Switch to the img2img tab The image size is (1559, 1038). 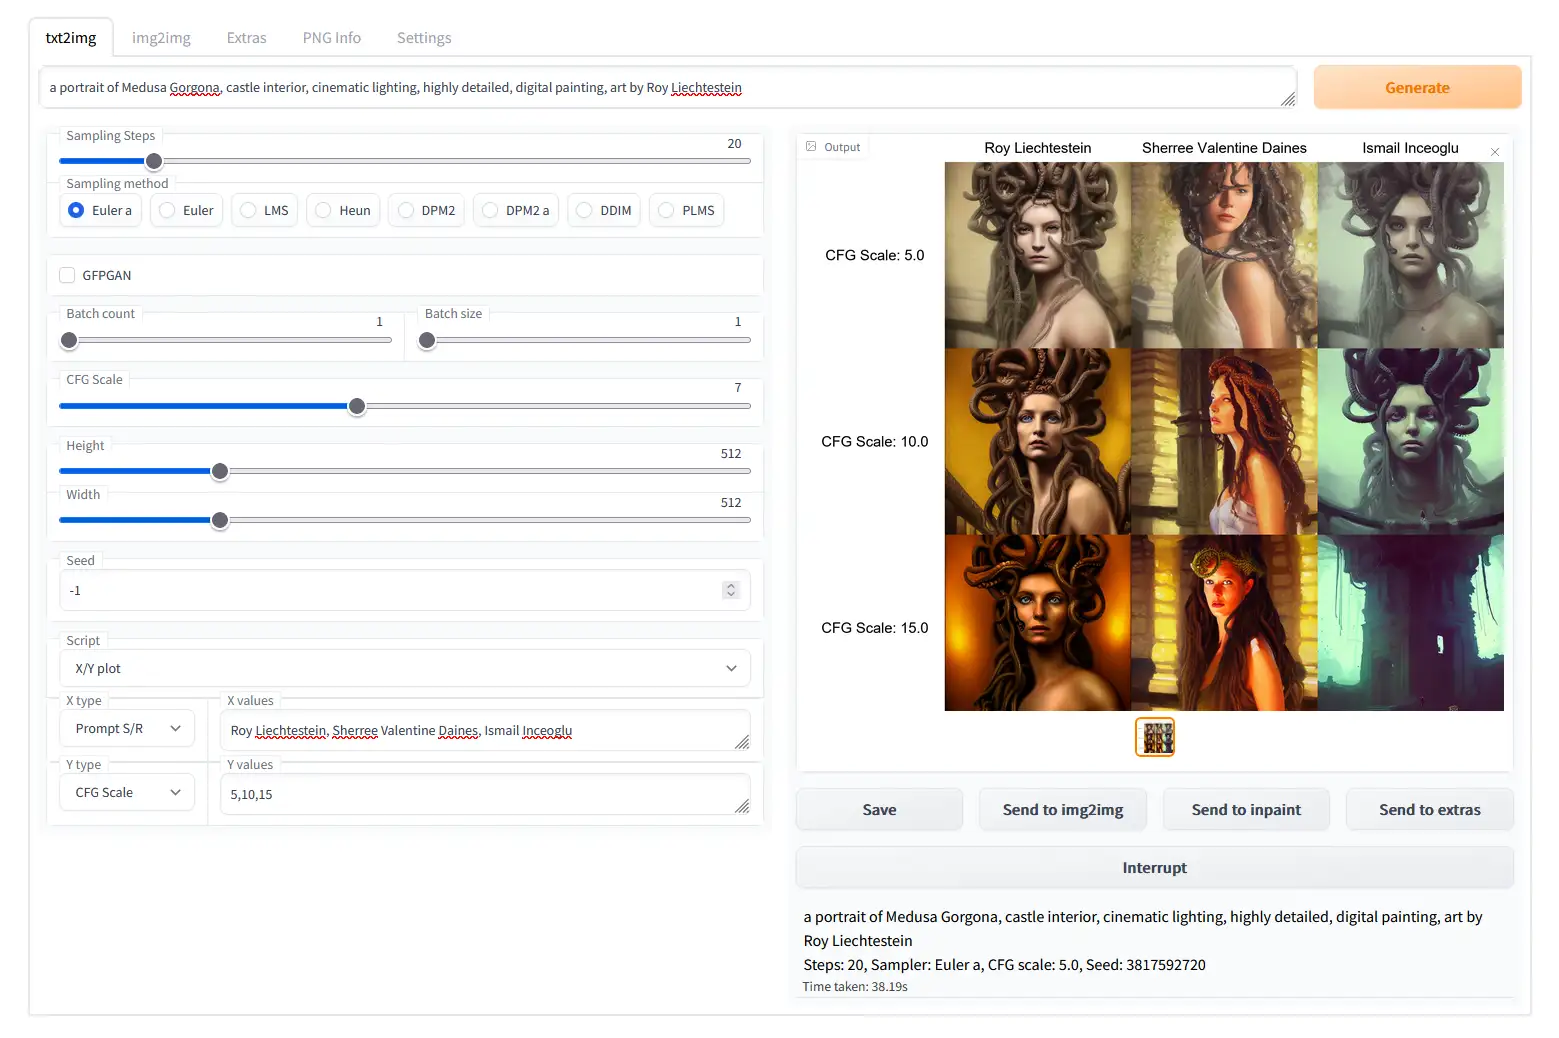tap(161, 38)
